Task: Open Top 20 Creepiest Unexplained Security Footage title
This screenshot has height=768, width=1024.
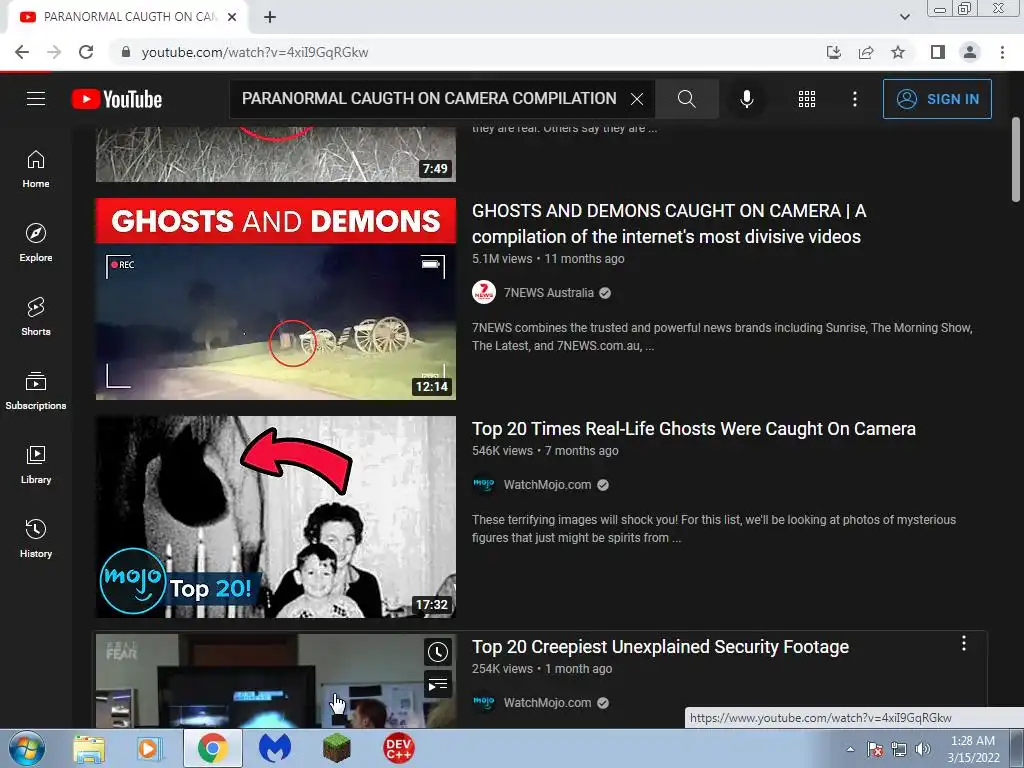Action: pyautogui.click(x=660, y=647)
